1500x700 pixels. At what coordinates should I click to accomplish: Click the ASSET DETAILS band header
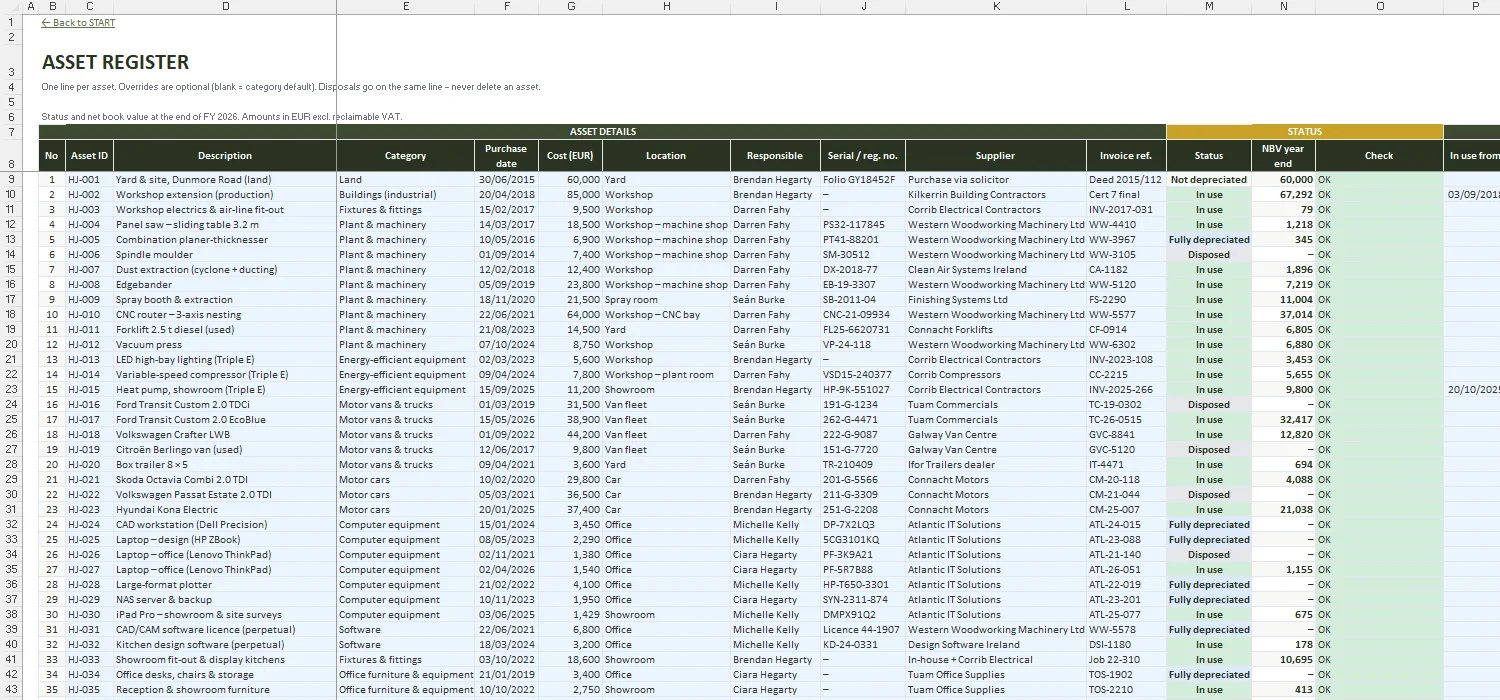[602, 132]
